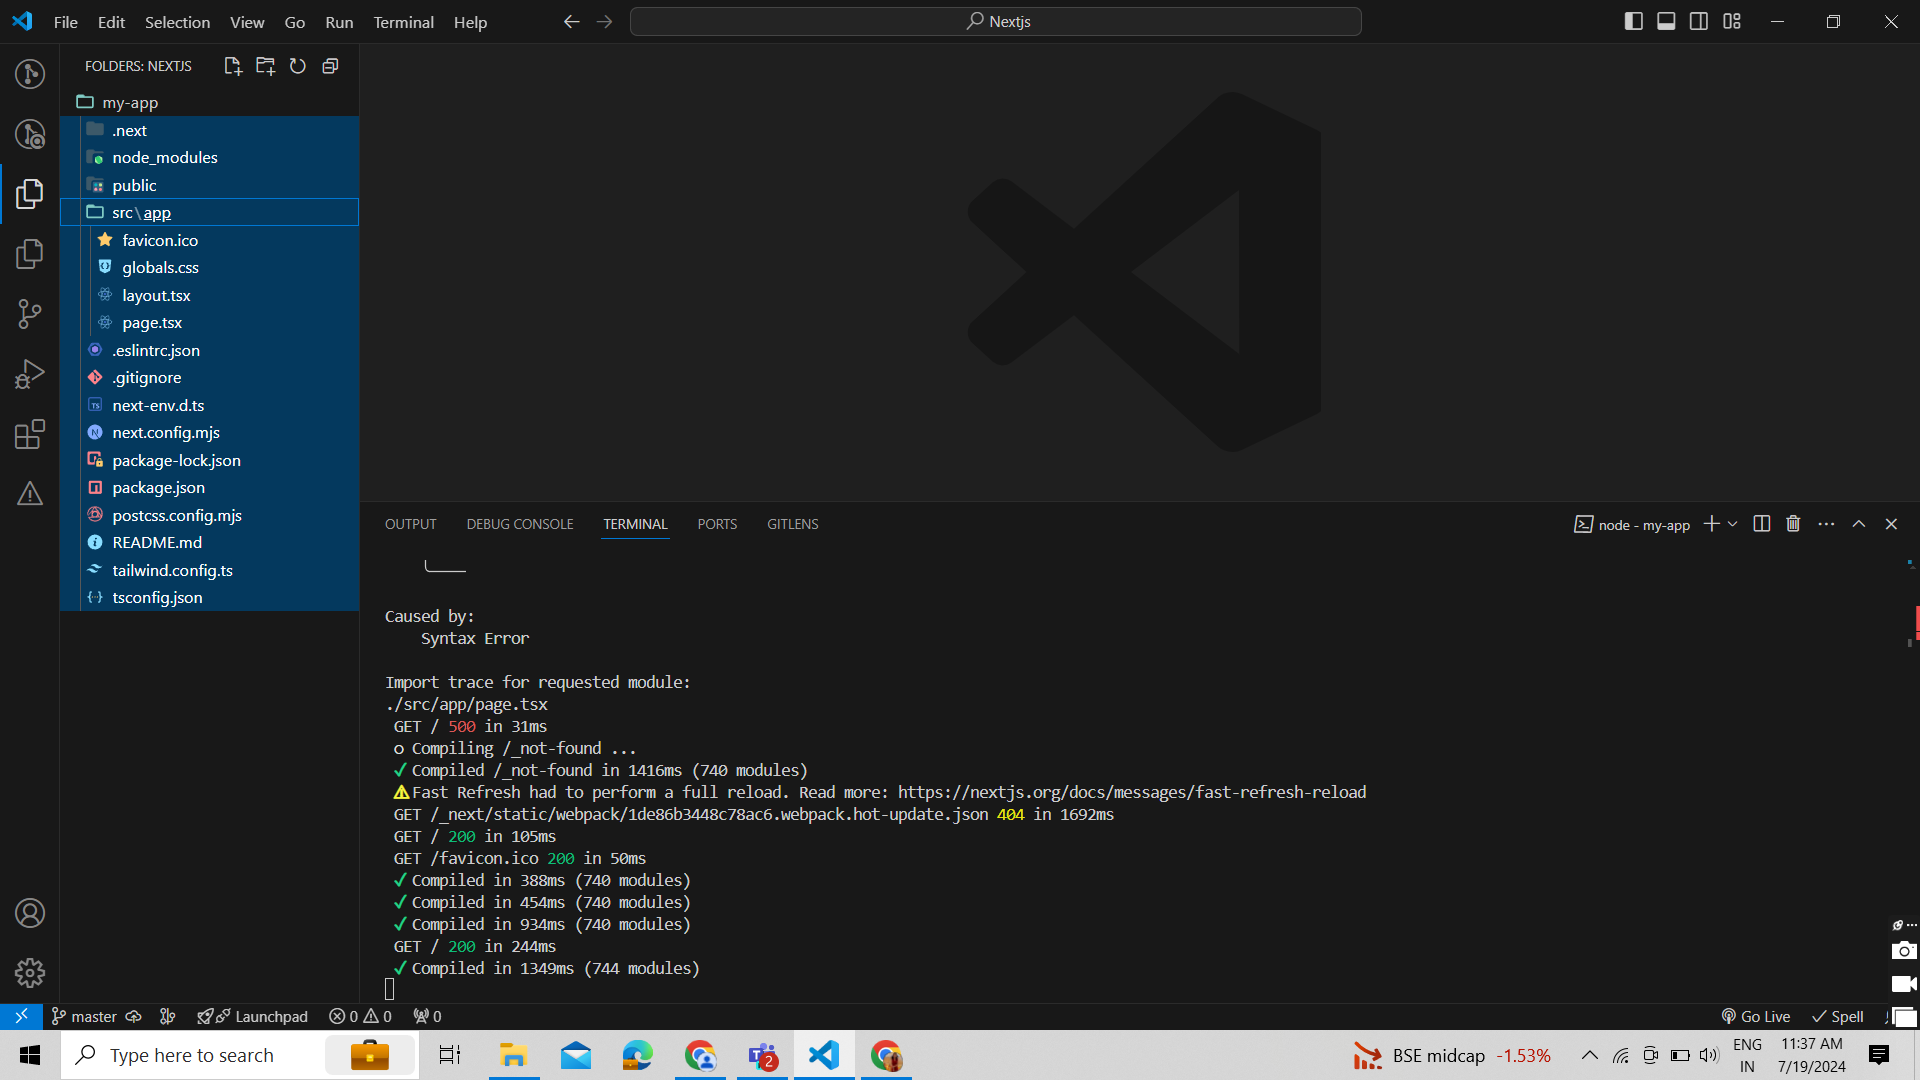Collapse all folders in explorer

330,66
